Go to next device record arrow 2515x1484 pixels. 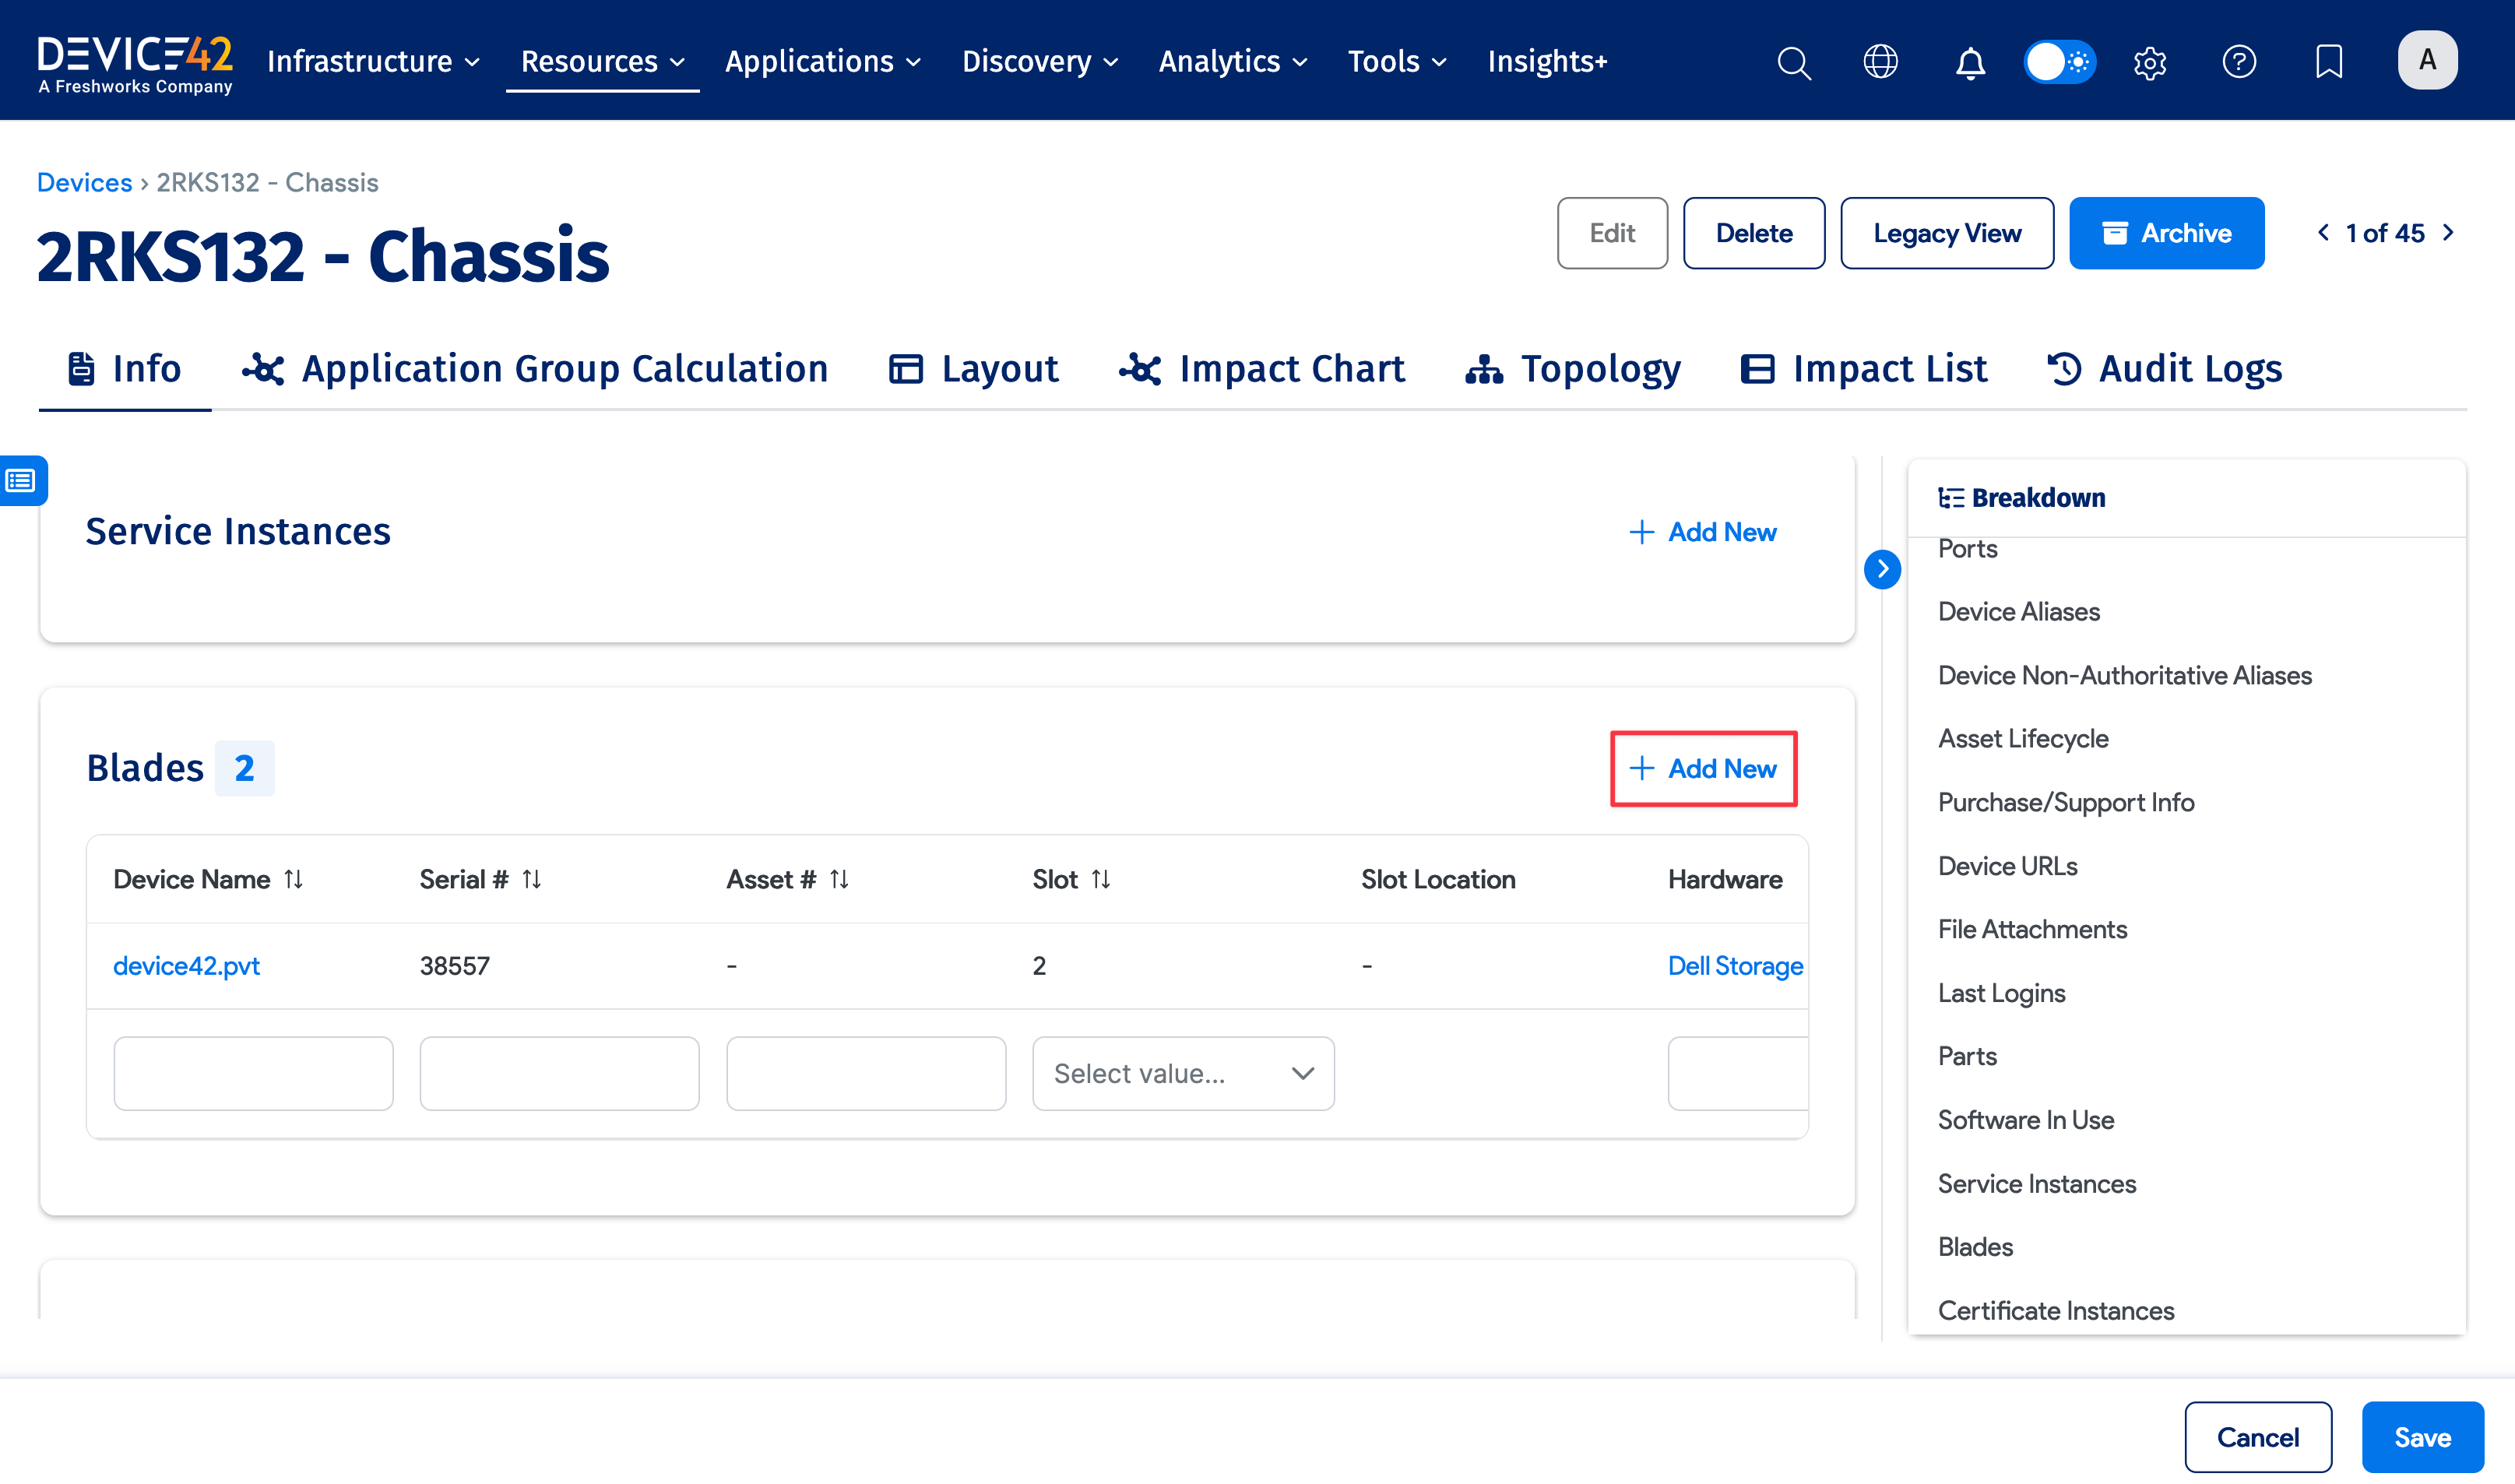point(2448,232)
